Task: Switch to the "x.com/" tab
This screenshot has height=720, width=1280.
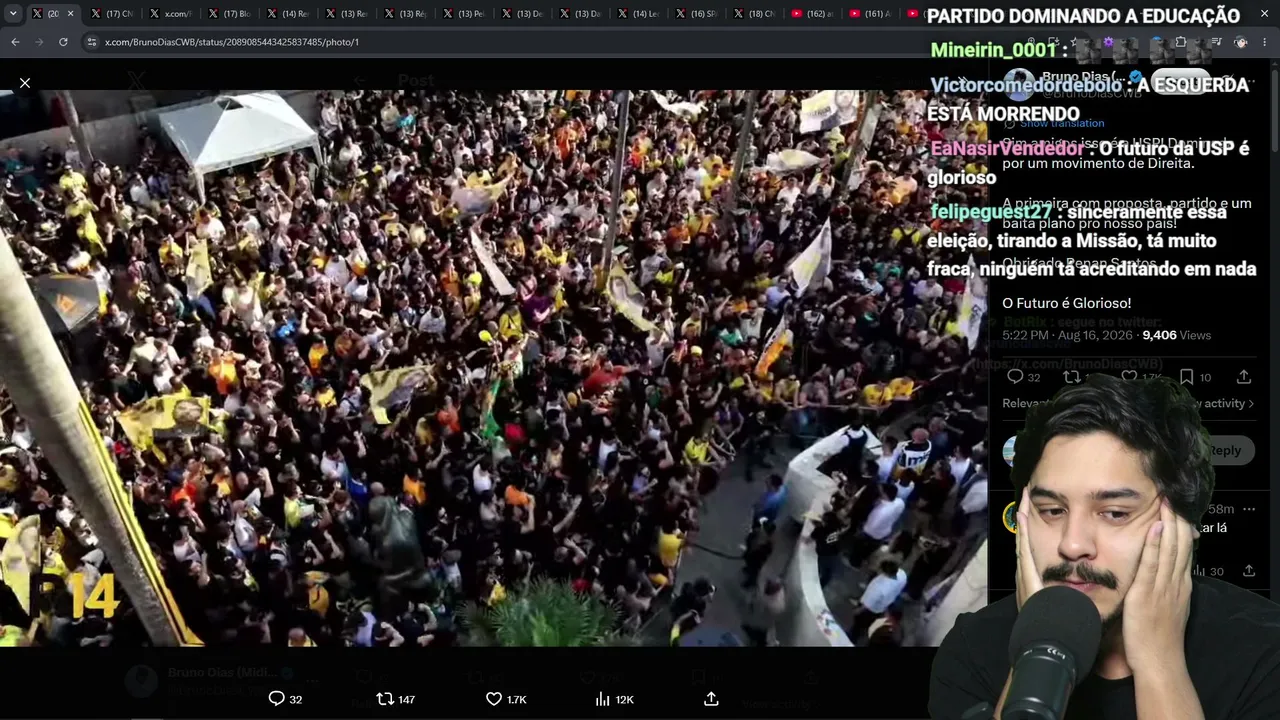Action: click(171, 14)
